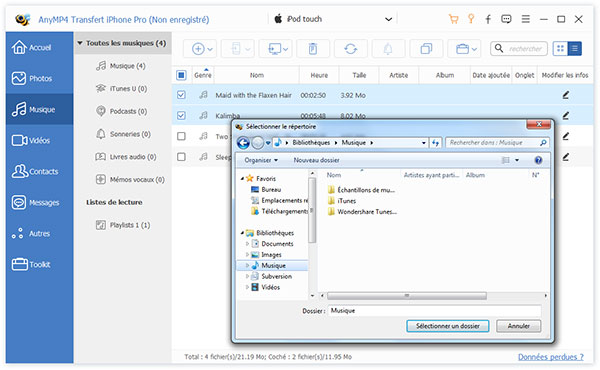Image resolution: width=600 pixels, height=370 pixels.
Task: Open the Toolkit sidebar tab
Action: [39, 264]
